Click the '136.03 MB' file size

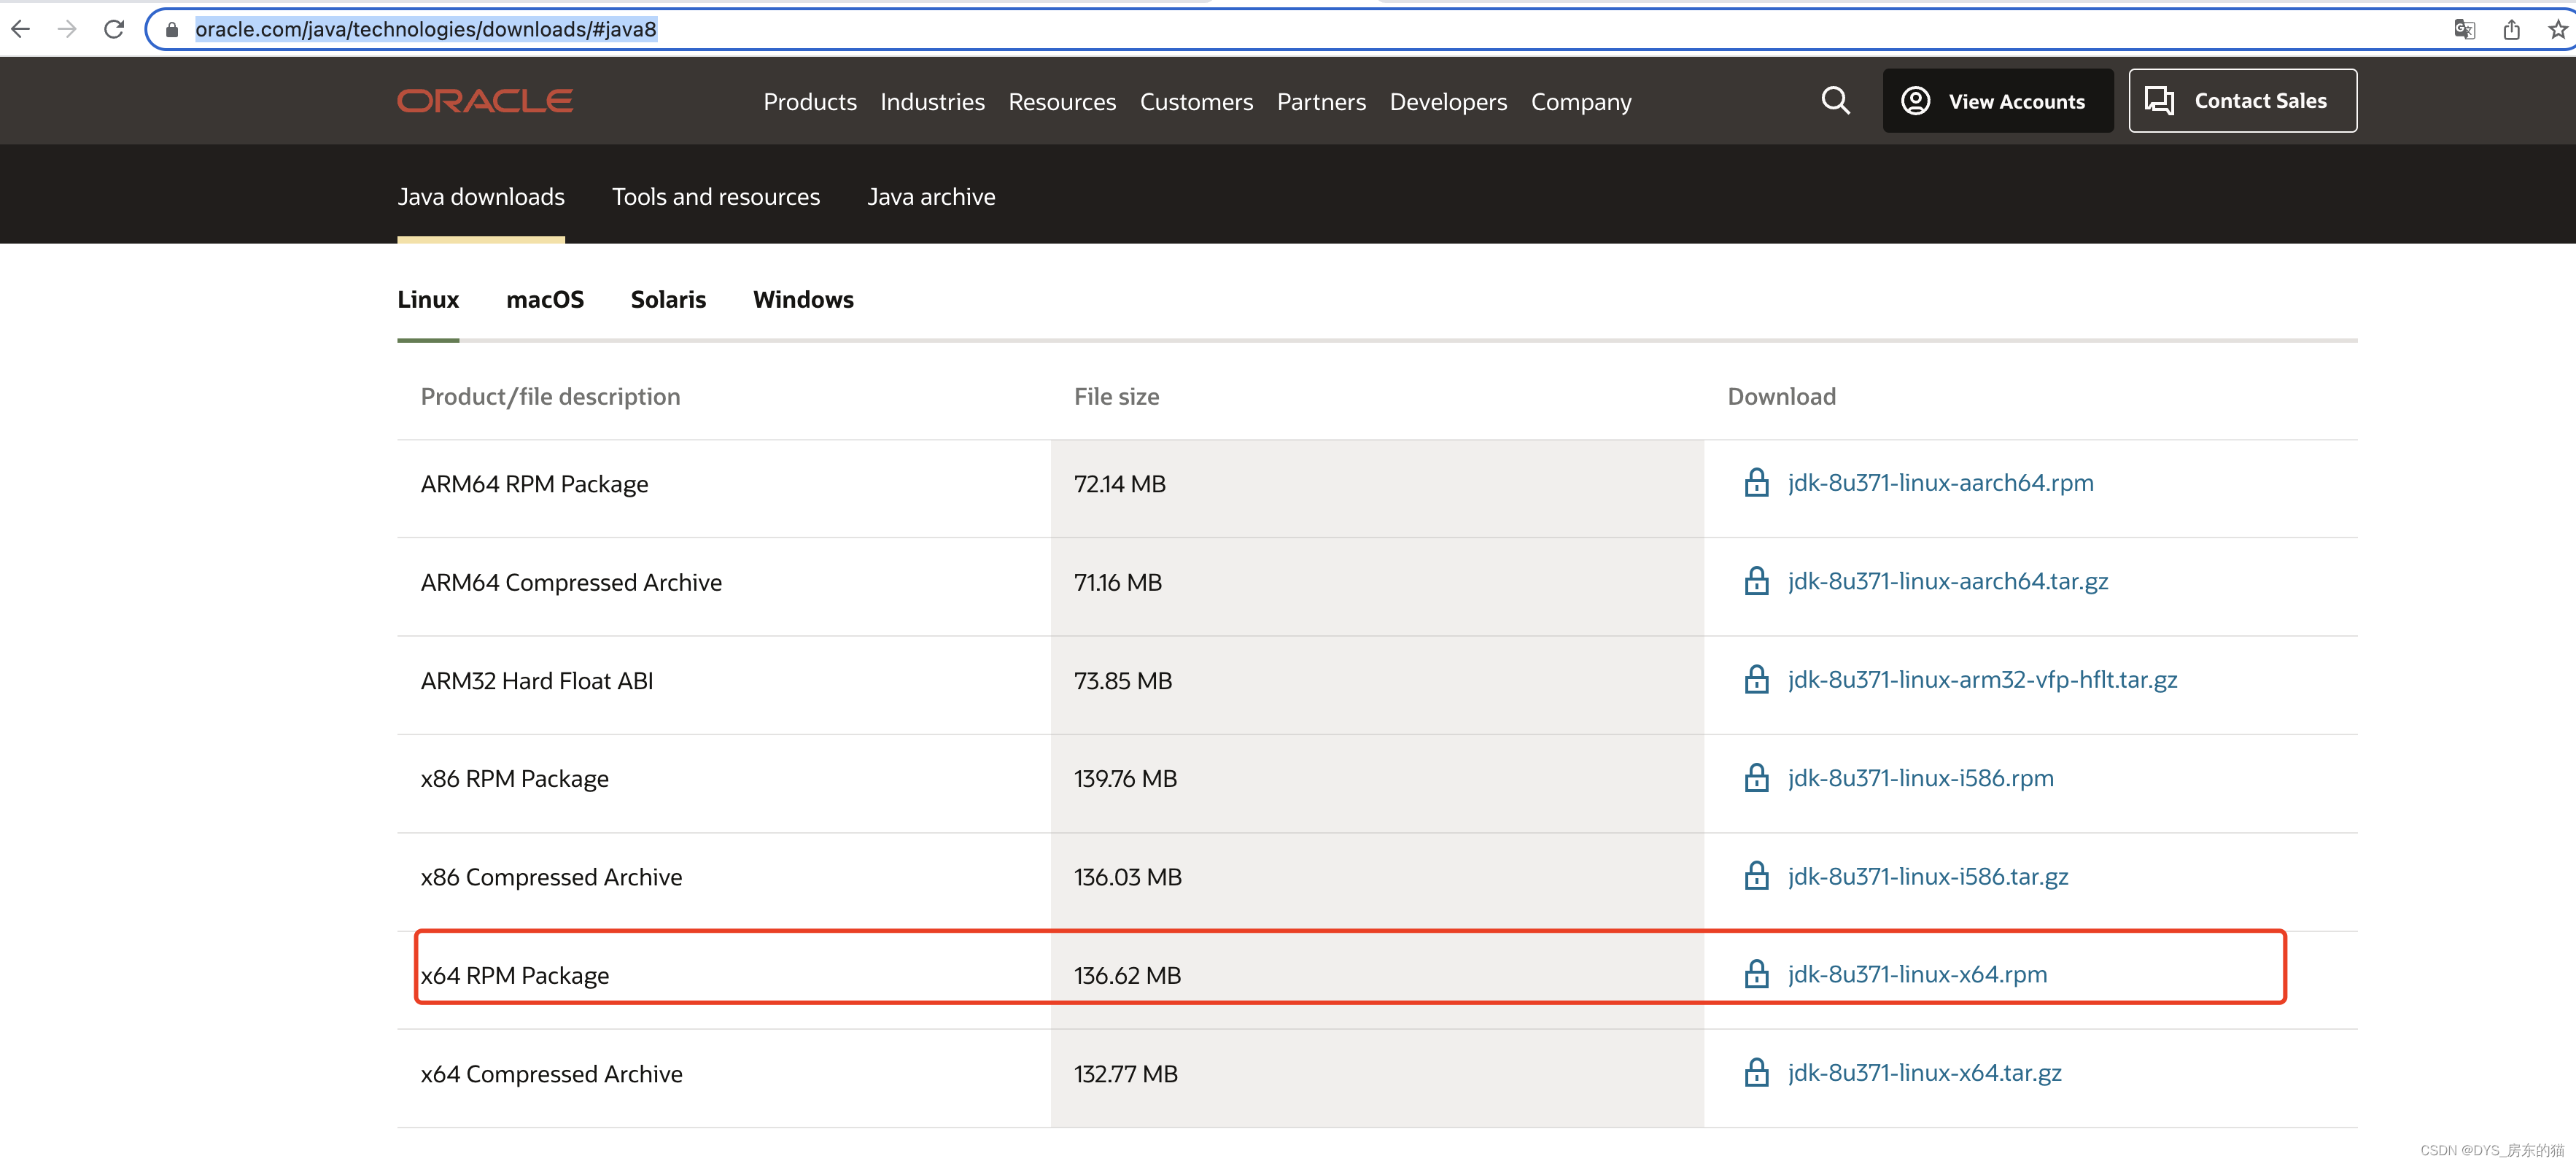coord(1127,877)
